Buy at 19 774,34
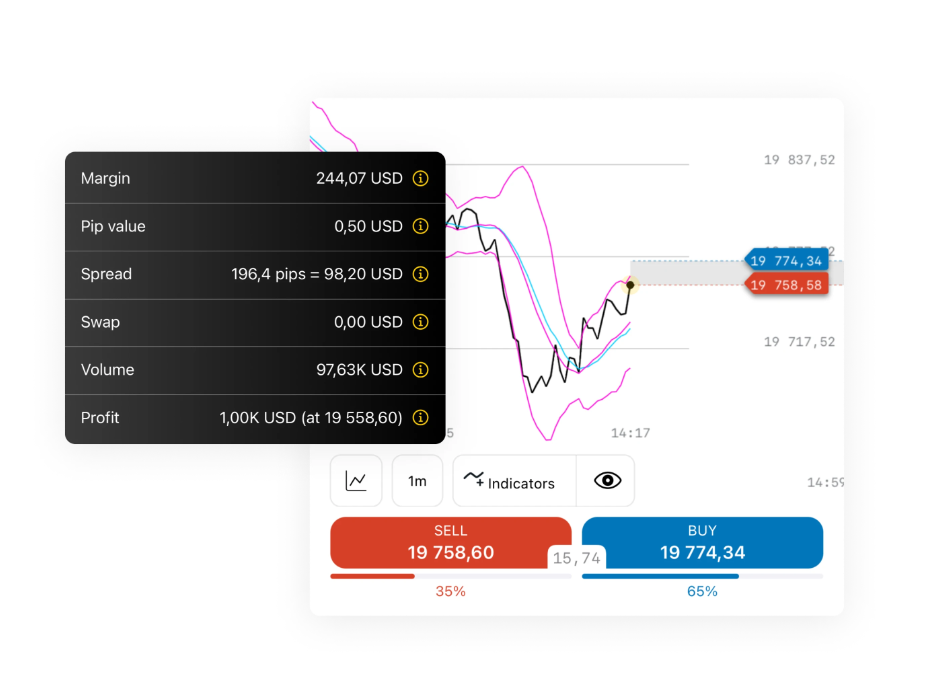952x697 pixels. tap(702, 543)
